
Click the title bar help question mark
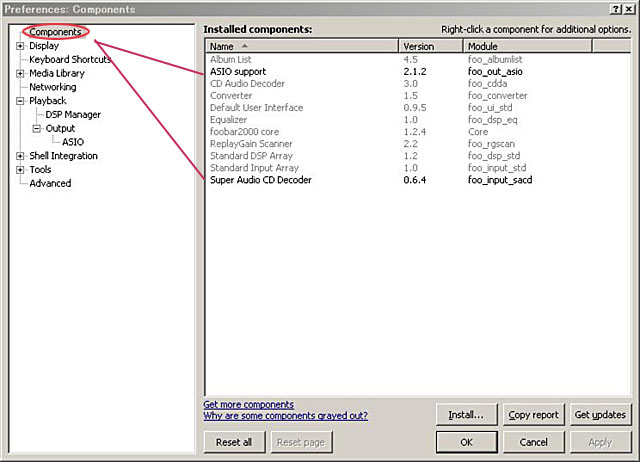point(616,9)
